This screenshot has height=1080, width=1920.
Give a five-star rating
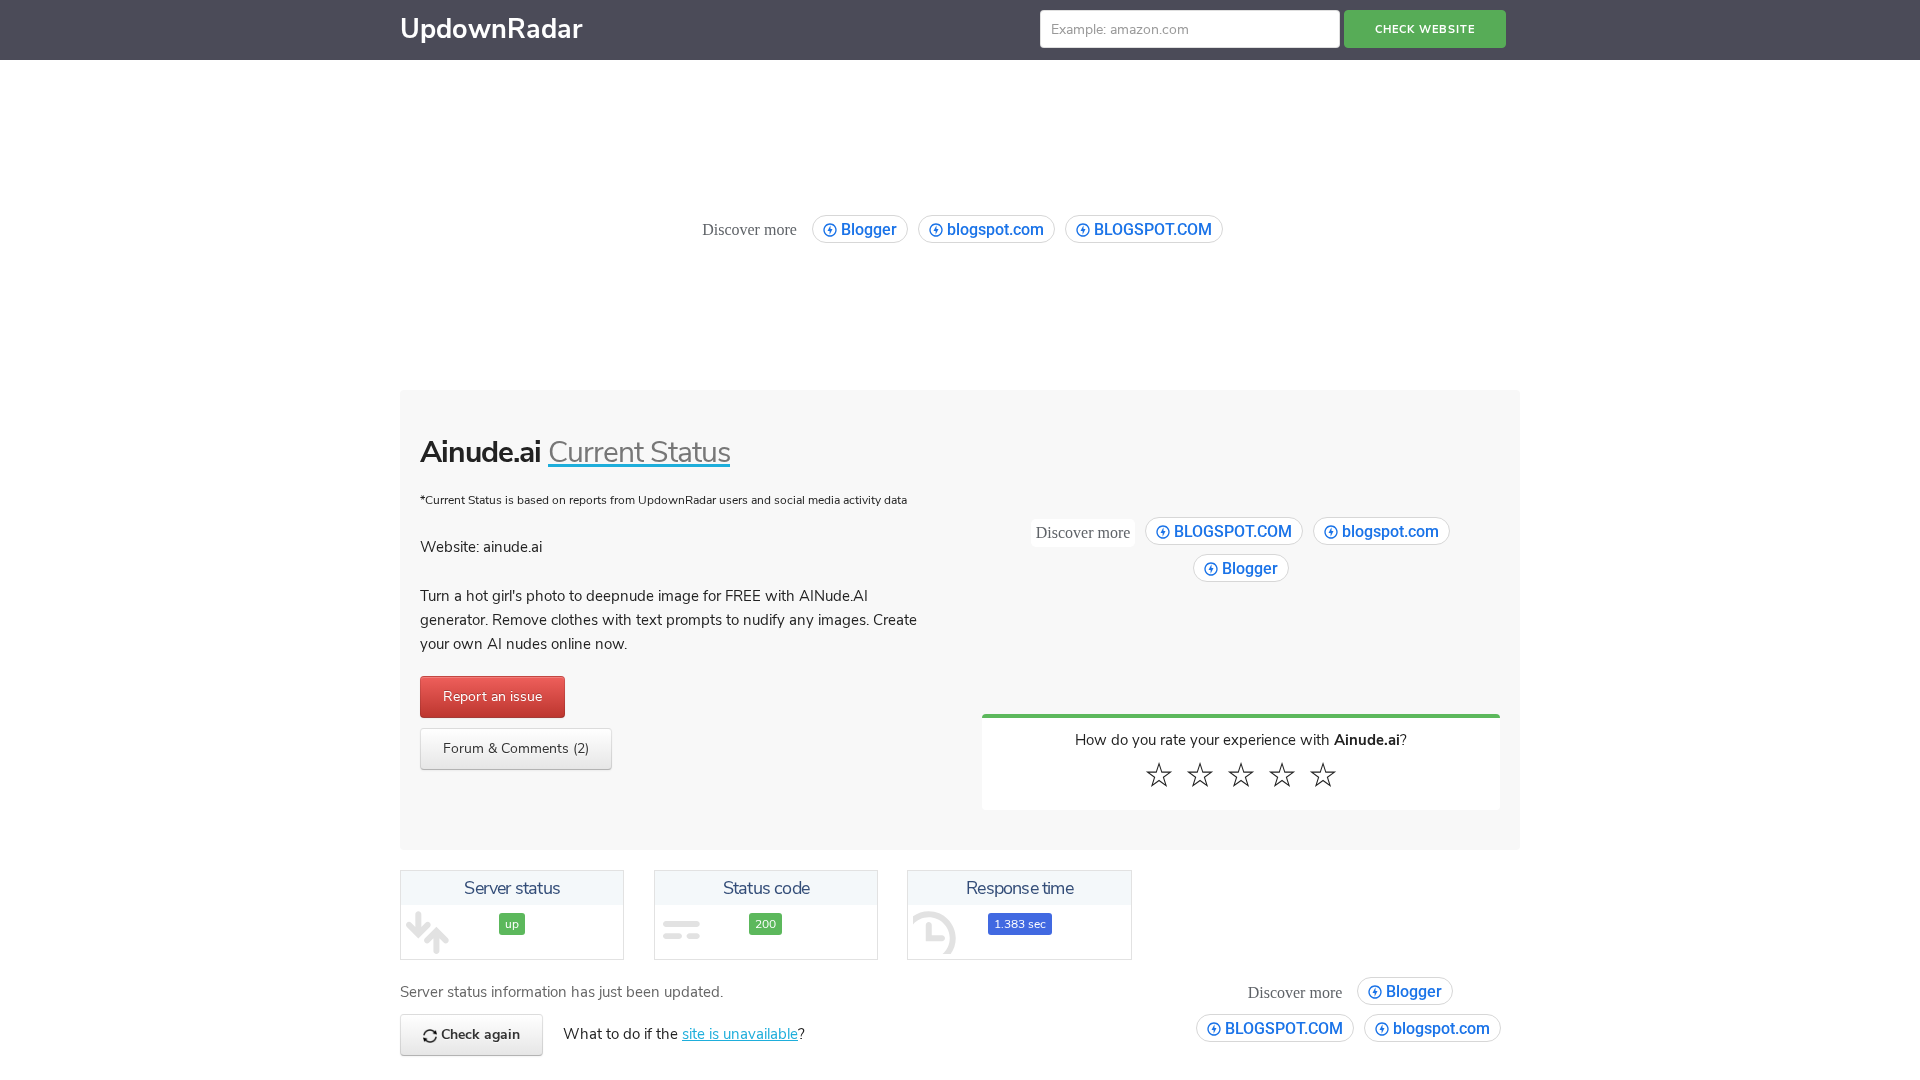point(1322,775)
